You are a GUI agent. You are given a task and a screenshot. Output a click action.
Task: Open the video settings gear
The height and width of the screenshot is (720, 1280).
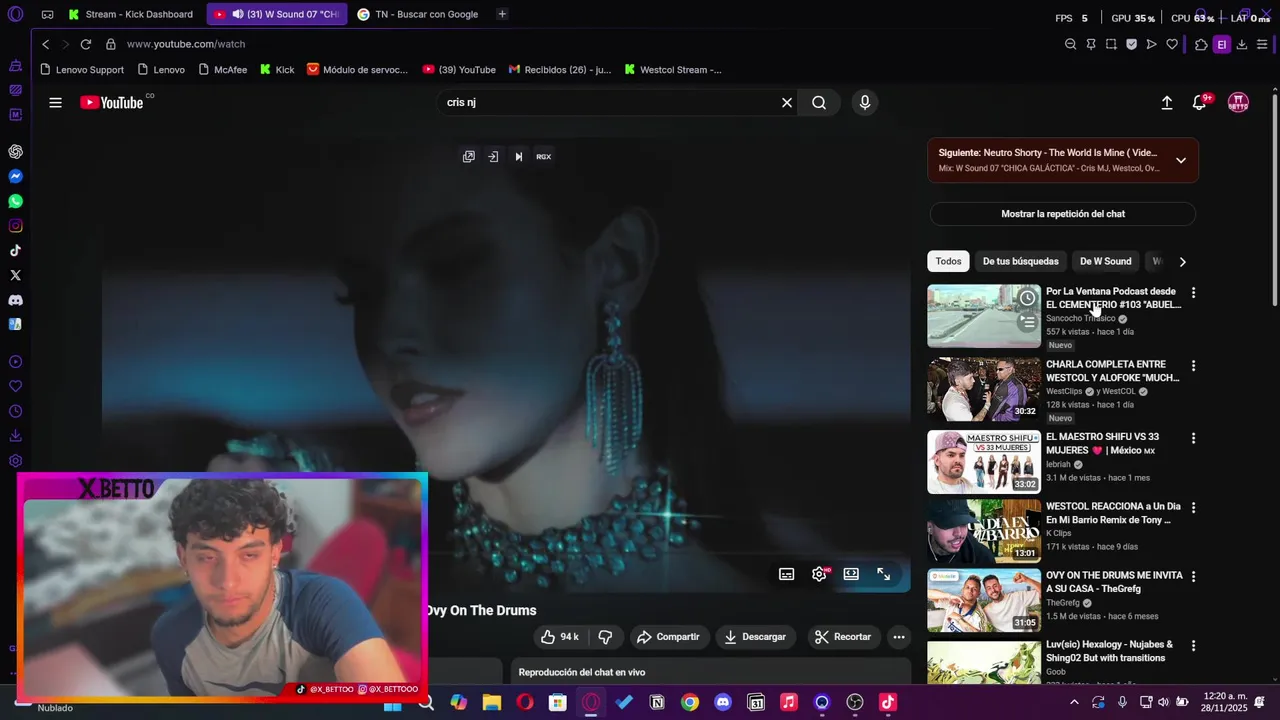click(x=819, y=574)
